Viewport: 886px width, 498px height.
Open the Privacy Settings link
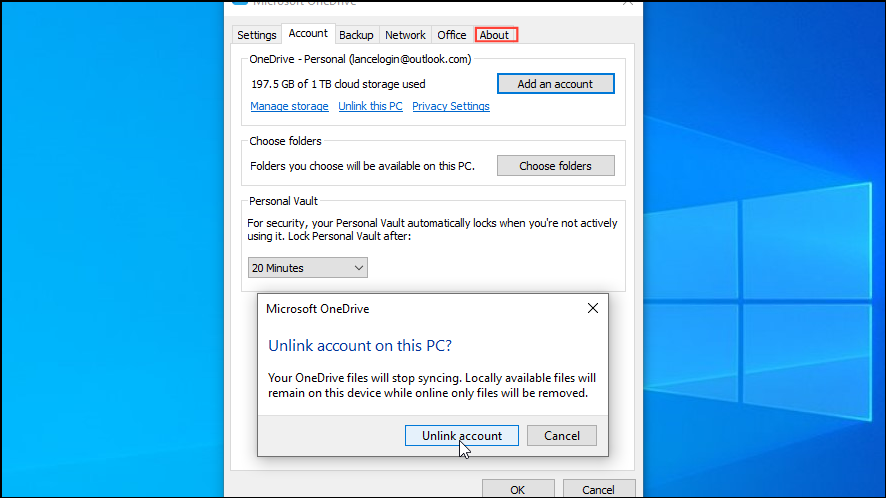coord(451,106)
